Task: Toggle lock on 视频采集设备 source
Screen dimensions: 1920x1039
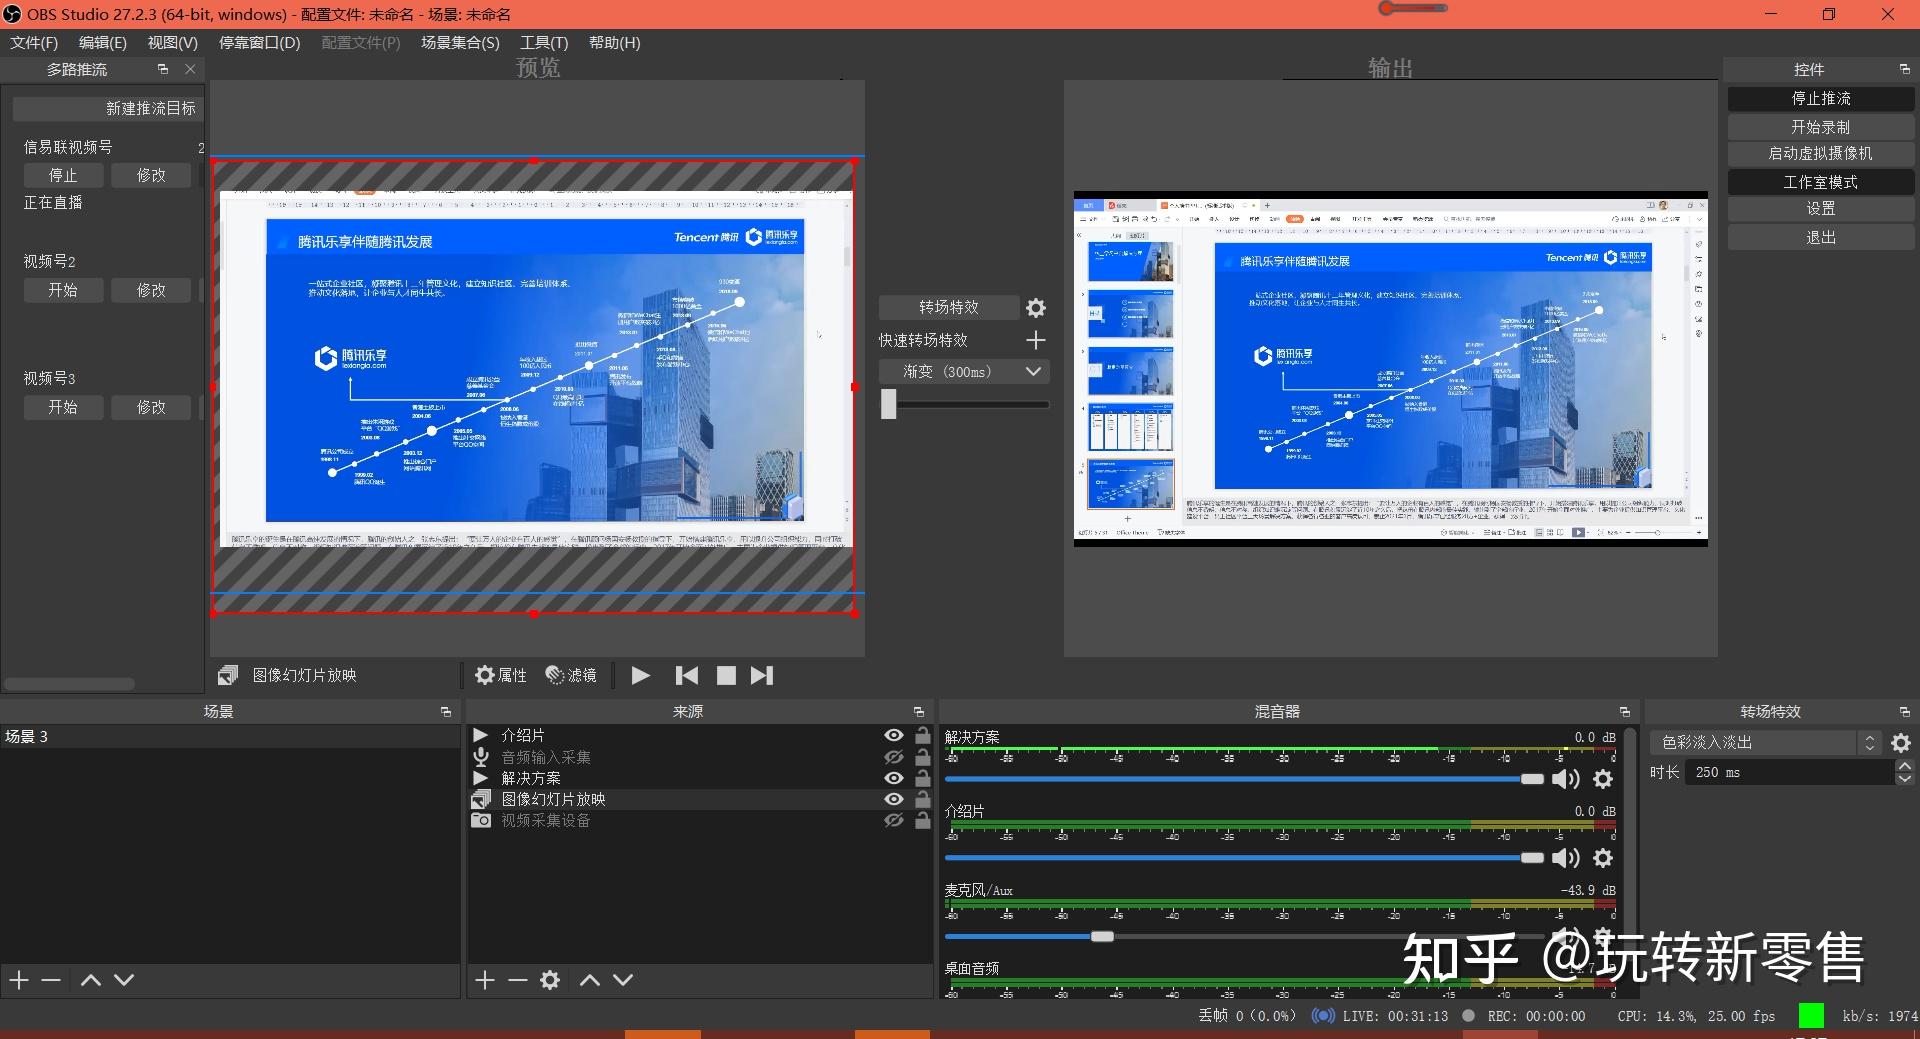Action: 923,820
